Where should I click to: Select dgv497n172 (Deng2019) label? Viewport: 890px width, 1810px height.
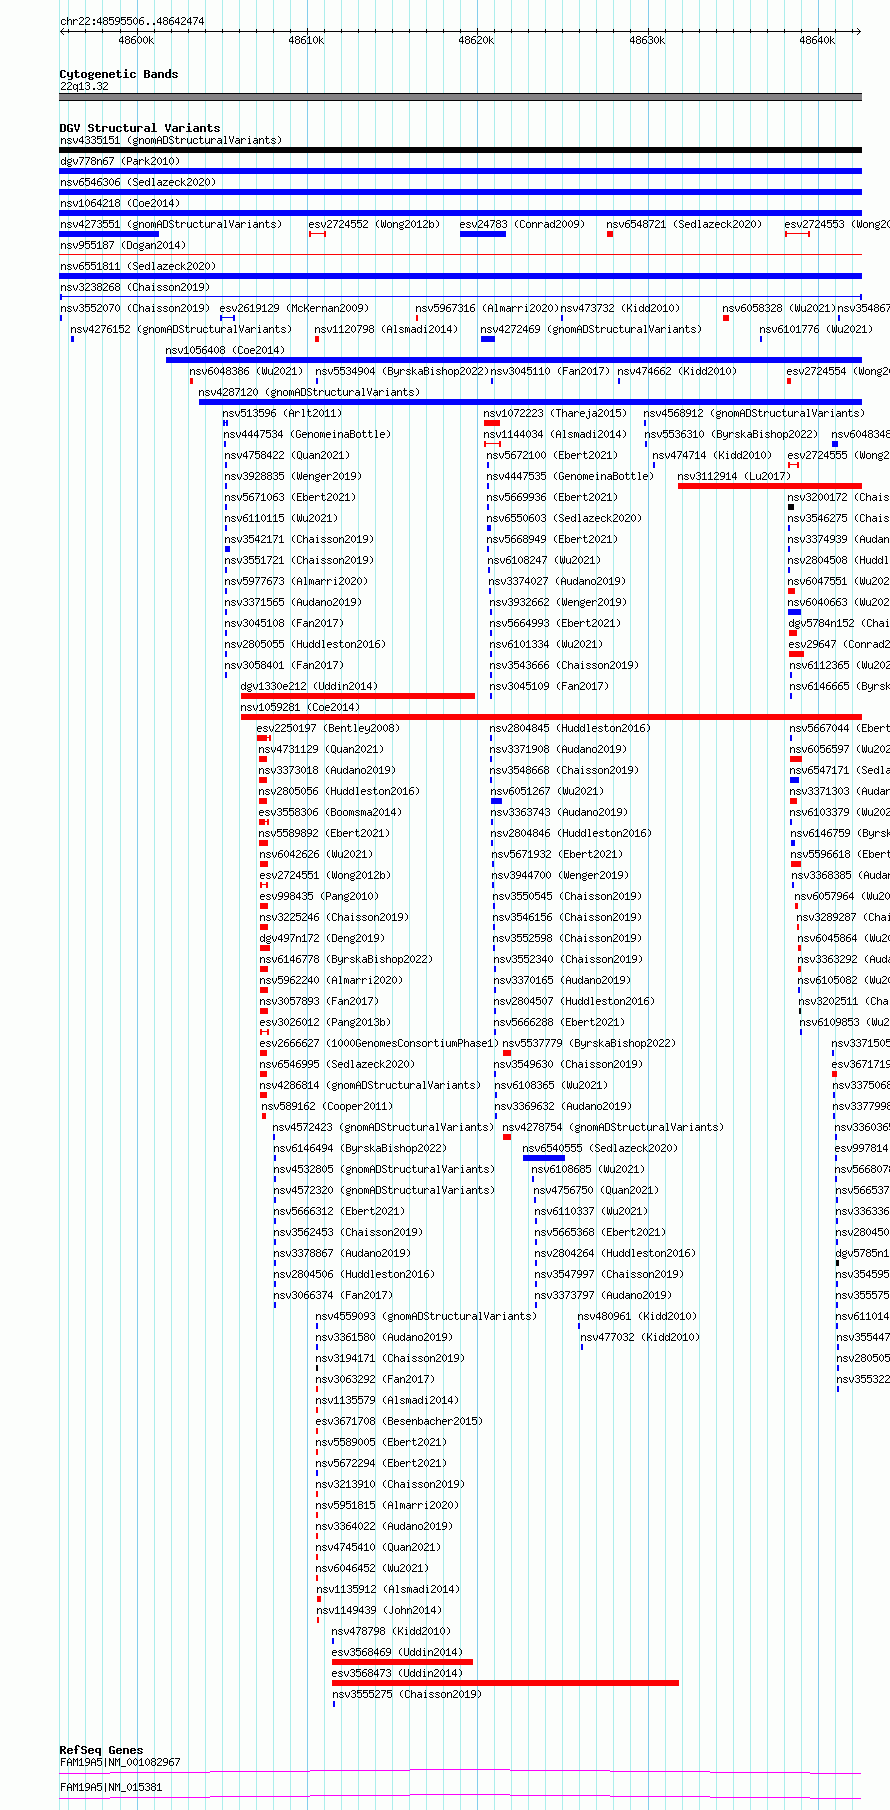click(x=322, y=938)
